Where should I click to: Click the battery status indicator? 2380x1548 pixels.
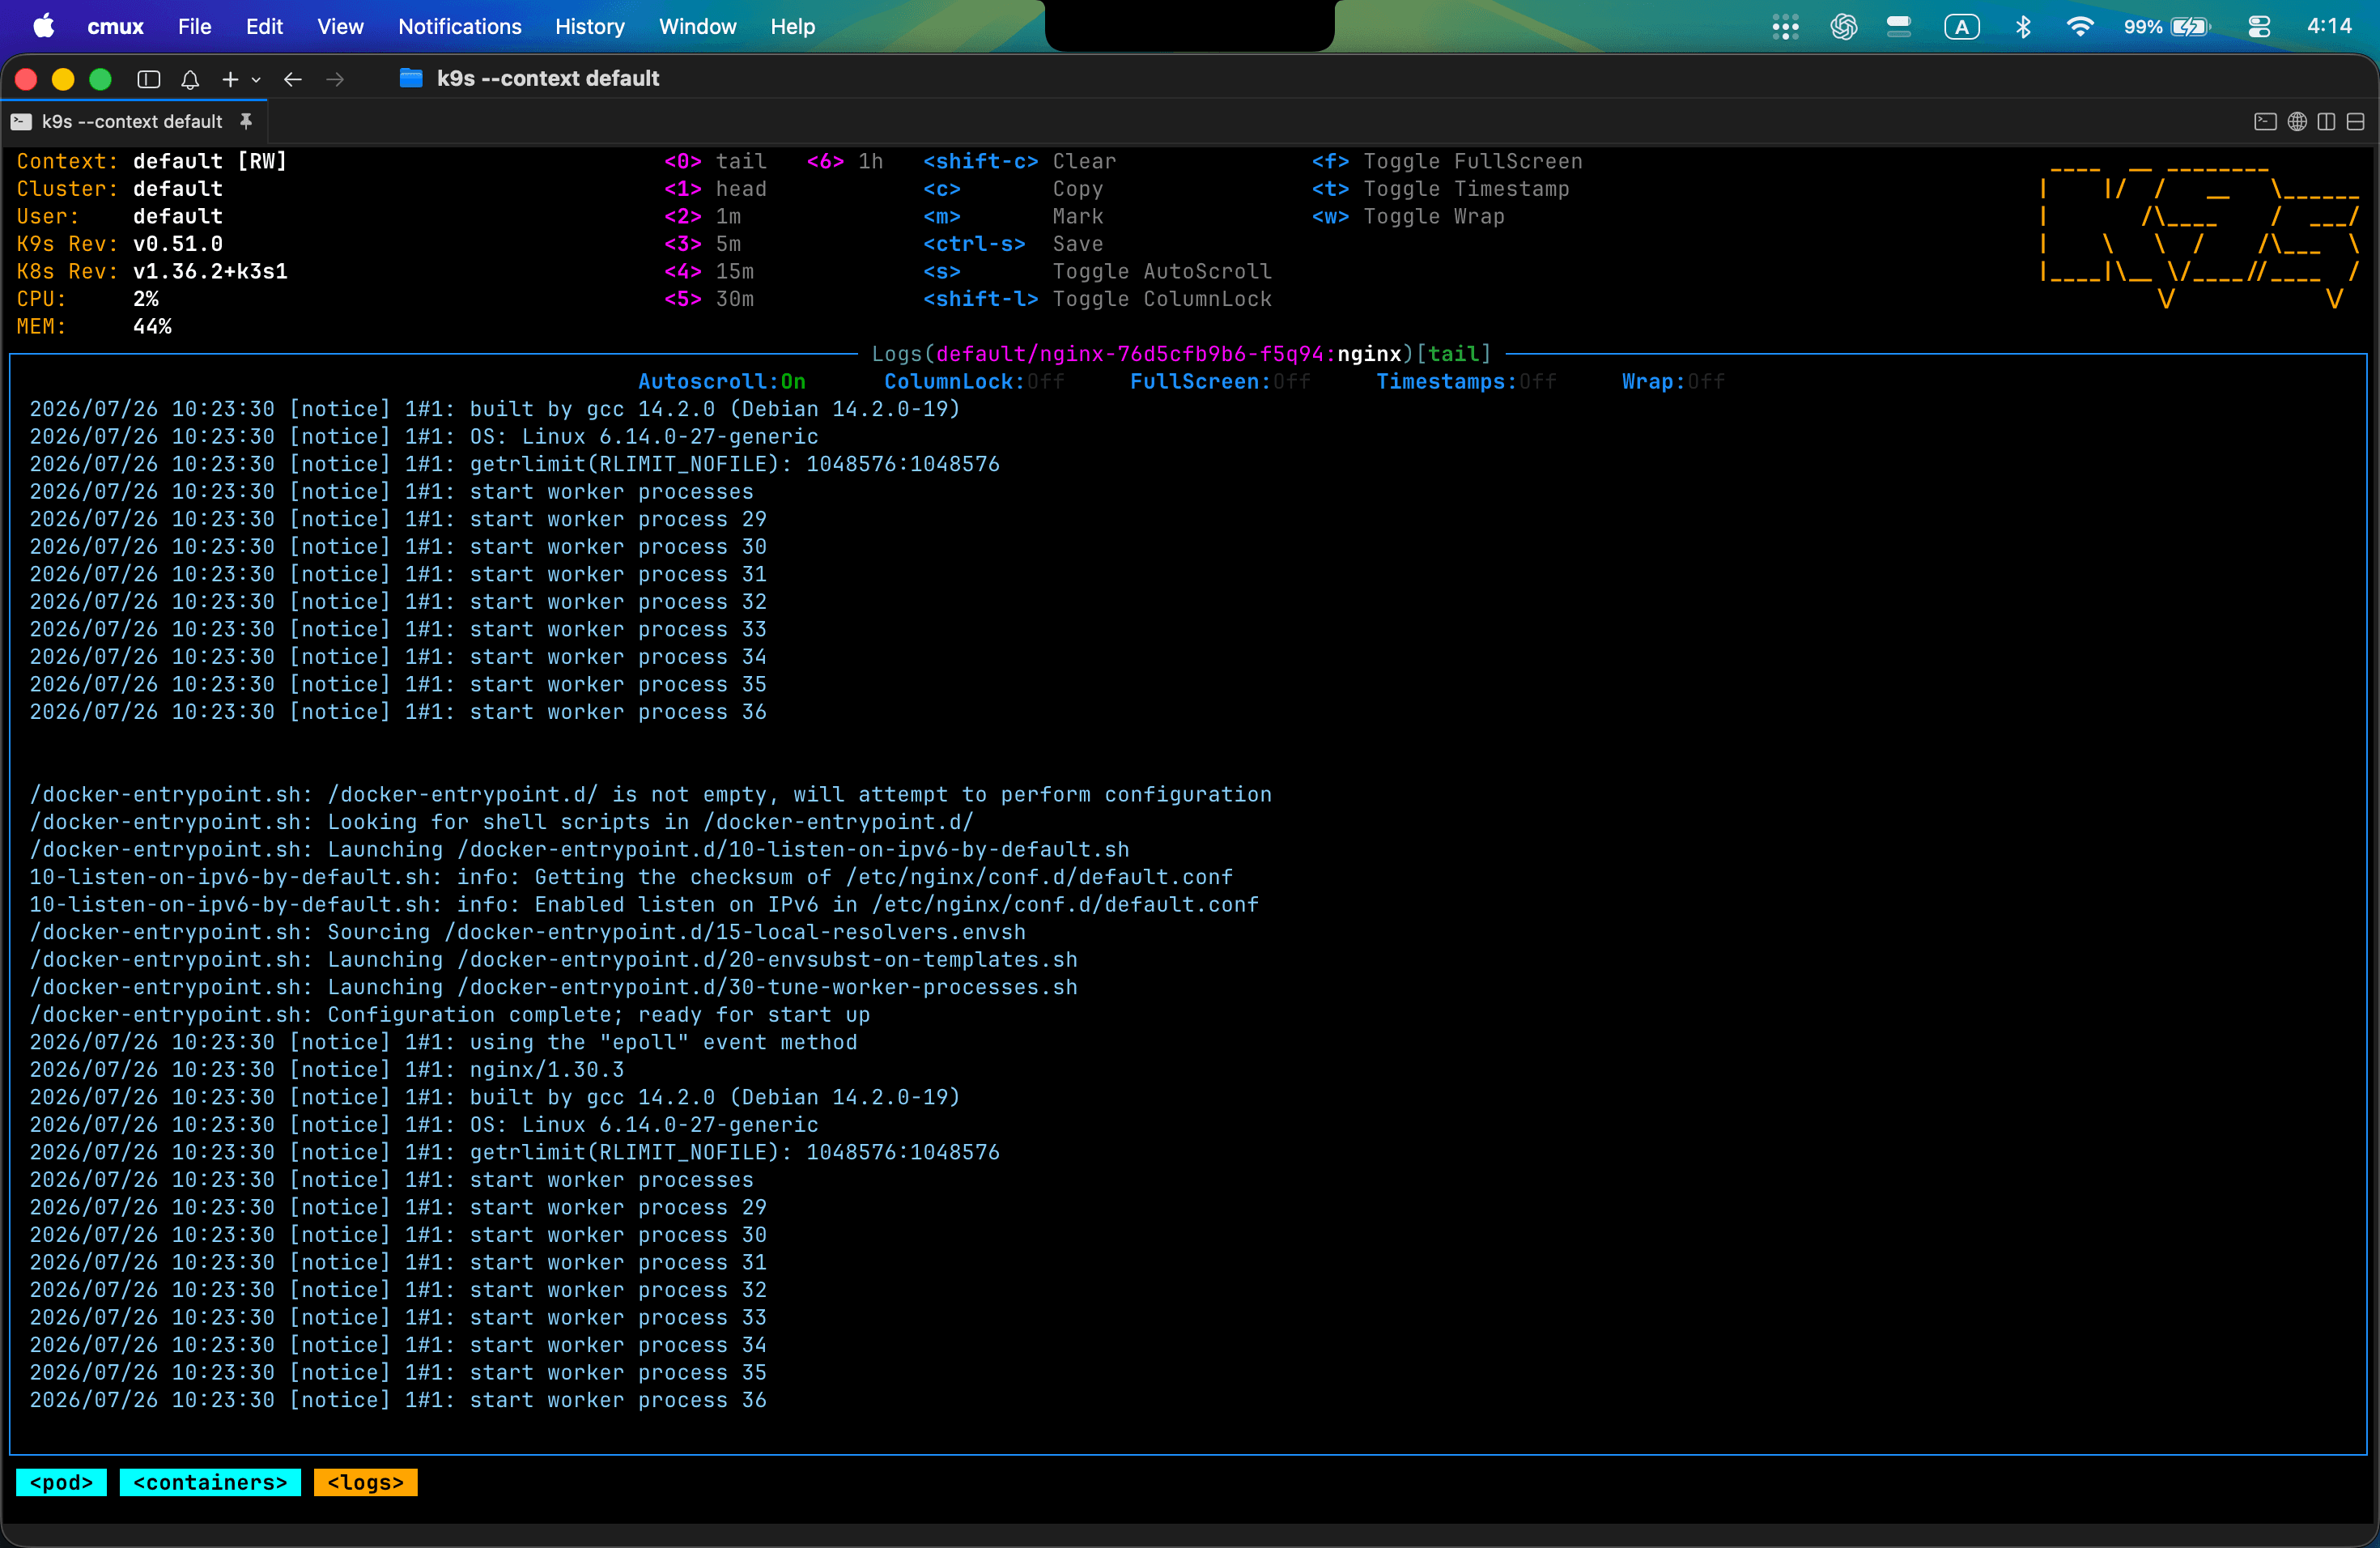click(x=2167, y=27)
